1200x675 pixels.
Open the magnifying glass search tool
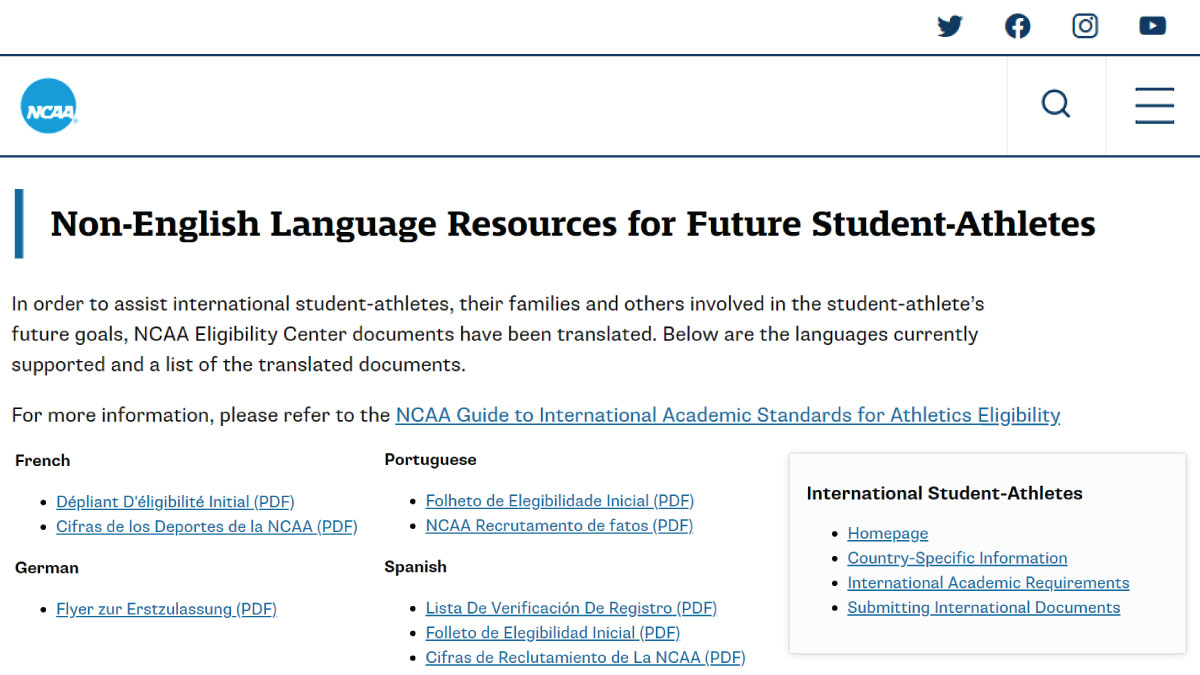(x=1056, y=104)
